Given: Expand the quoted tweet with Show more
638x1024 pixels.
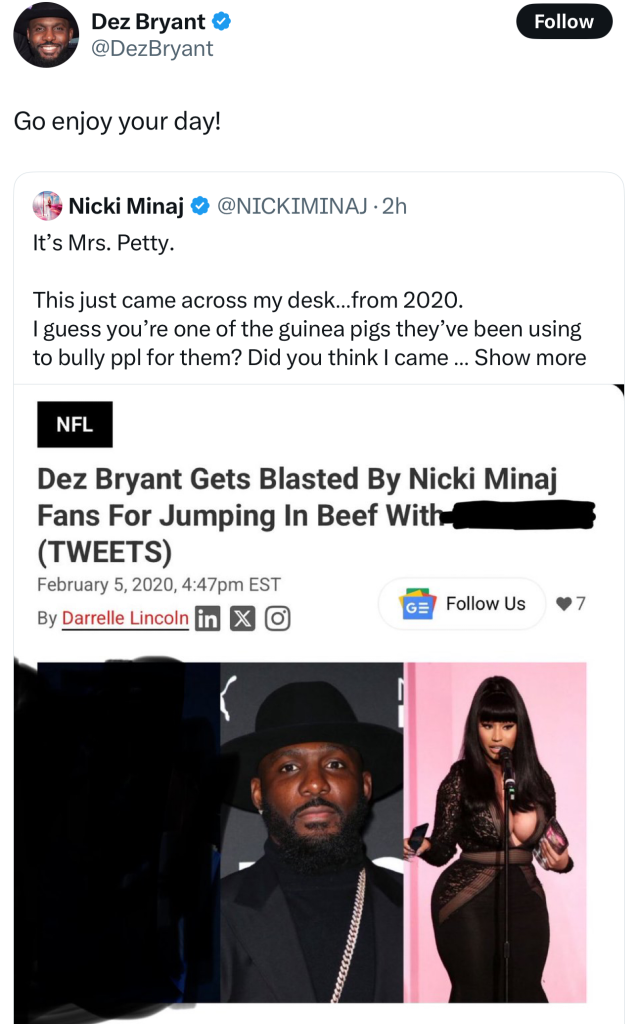Looking at the screenshot, I should (x=529, y=358).
